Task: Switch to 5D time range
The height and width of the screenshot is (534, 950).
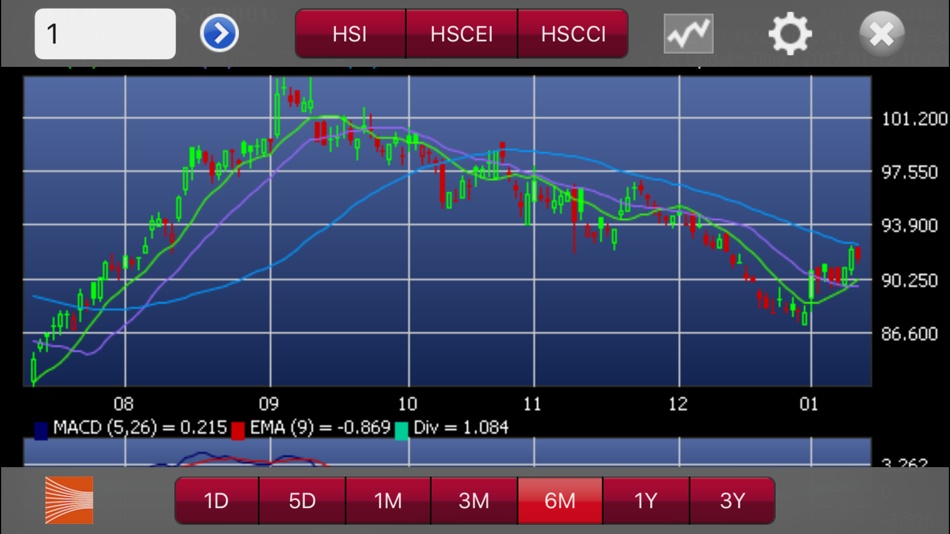Action: 302,501
